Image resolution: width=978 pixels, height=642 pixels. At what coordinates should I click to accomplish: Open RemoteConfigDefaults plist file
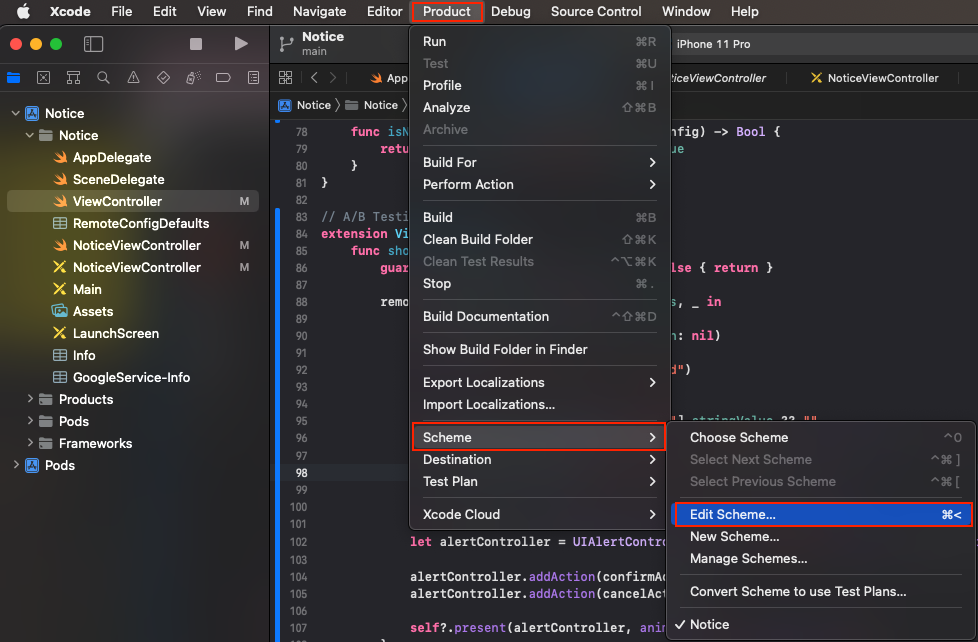(x=141, y=223)
